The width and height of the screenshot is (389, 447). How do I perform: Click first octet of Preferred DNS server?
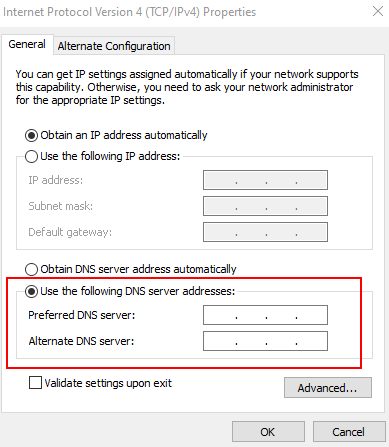click(x=220, y=315)
